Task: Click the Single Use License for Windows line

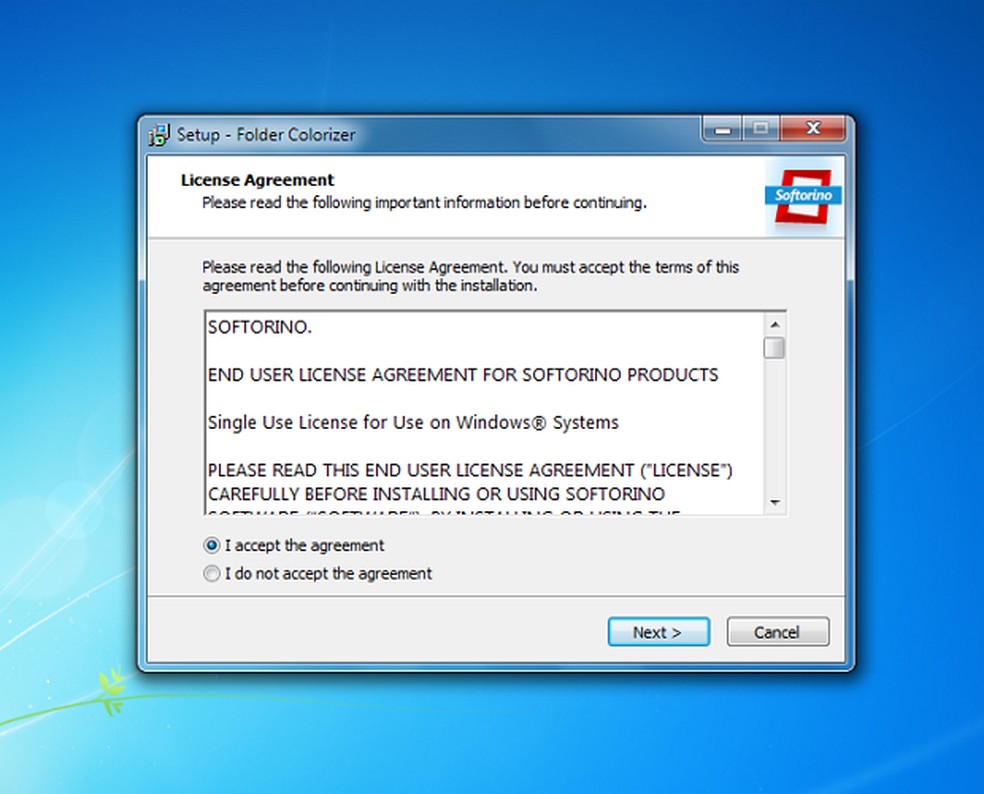Action: pos(413,422)
